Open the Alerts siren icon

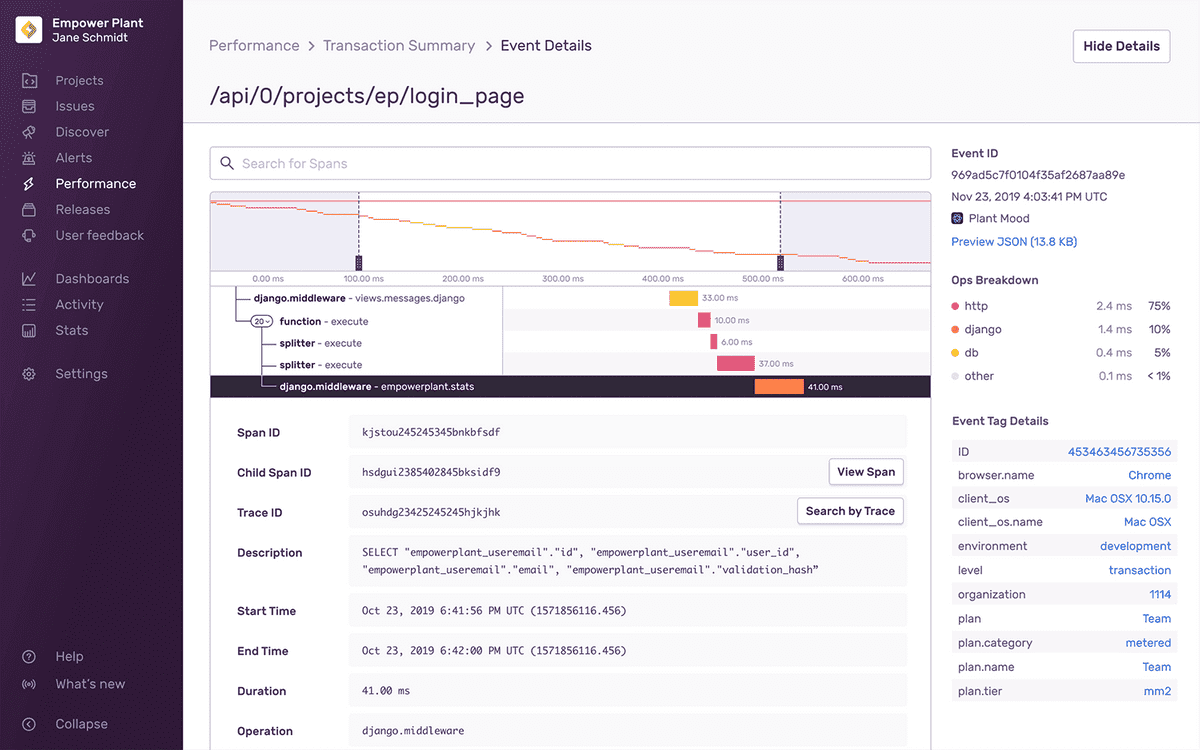[29, 158]
